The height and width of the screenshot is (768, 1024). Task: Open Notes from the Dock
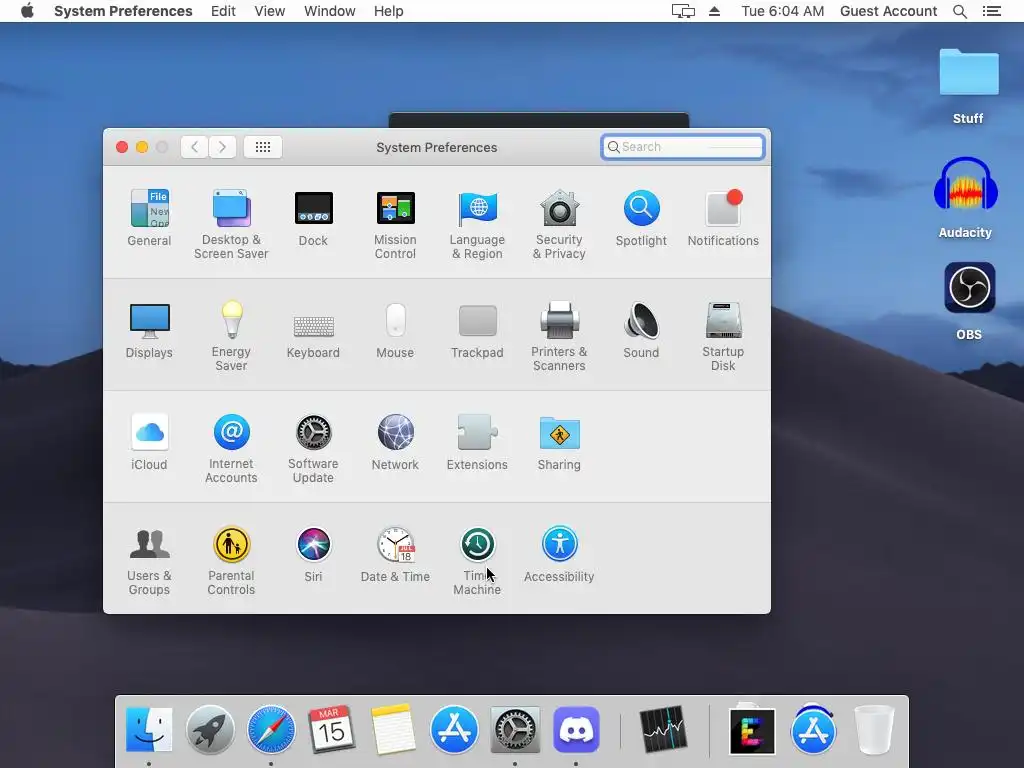[x=393, y=729]
